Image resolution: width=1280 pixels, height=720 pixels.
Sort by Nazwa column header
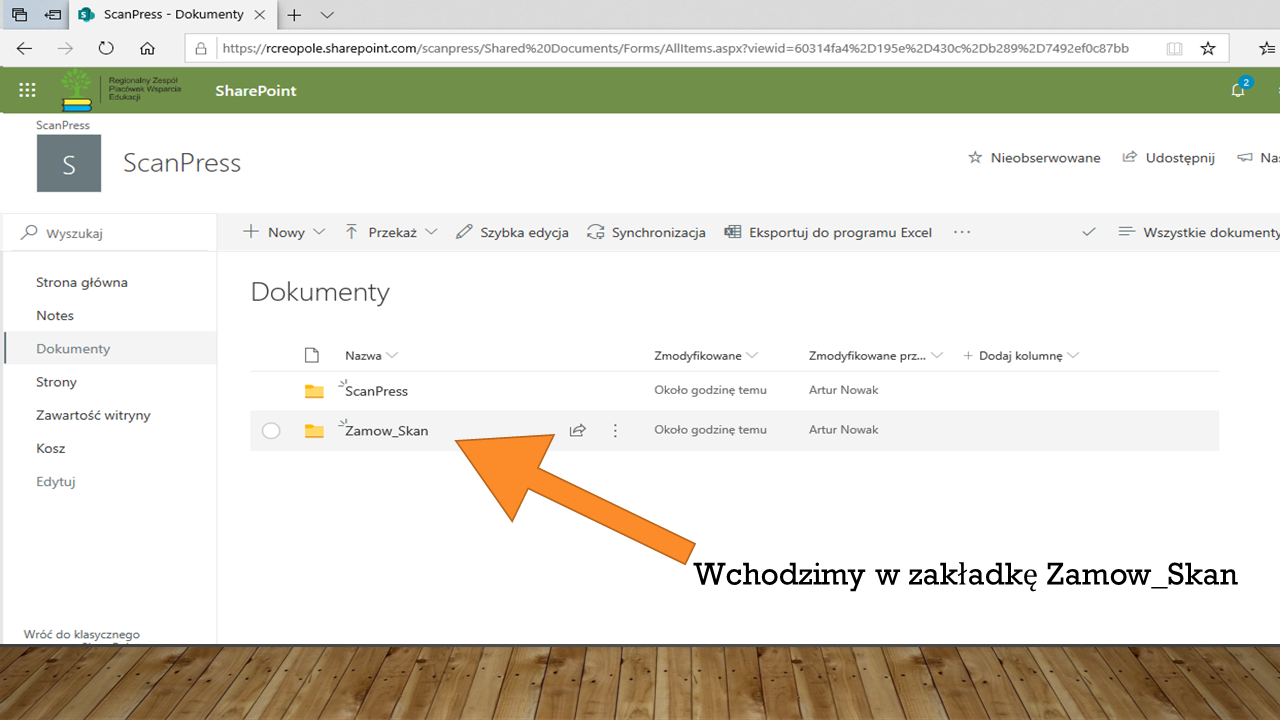371,356
